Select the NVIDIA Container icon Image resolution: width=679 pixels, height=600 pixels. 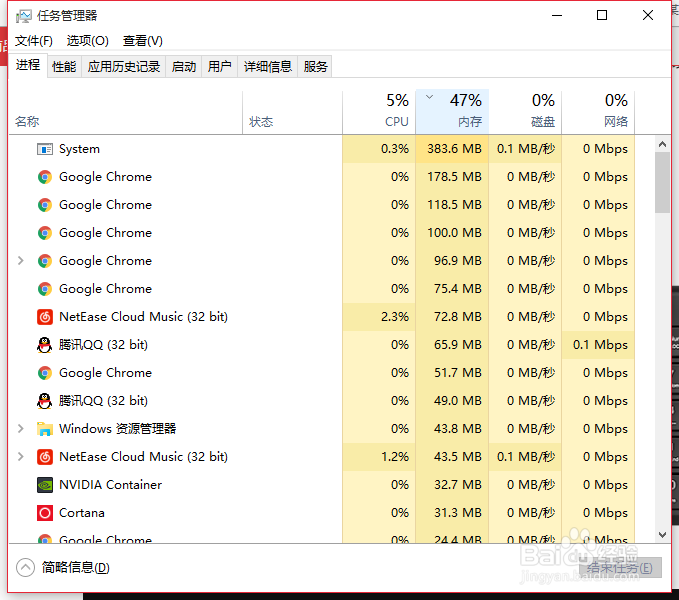(44, 485)
